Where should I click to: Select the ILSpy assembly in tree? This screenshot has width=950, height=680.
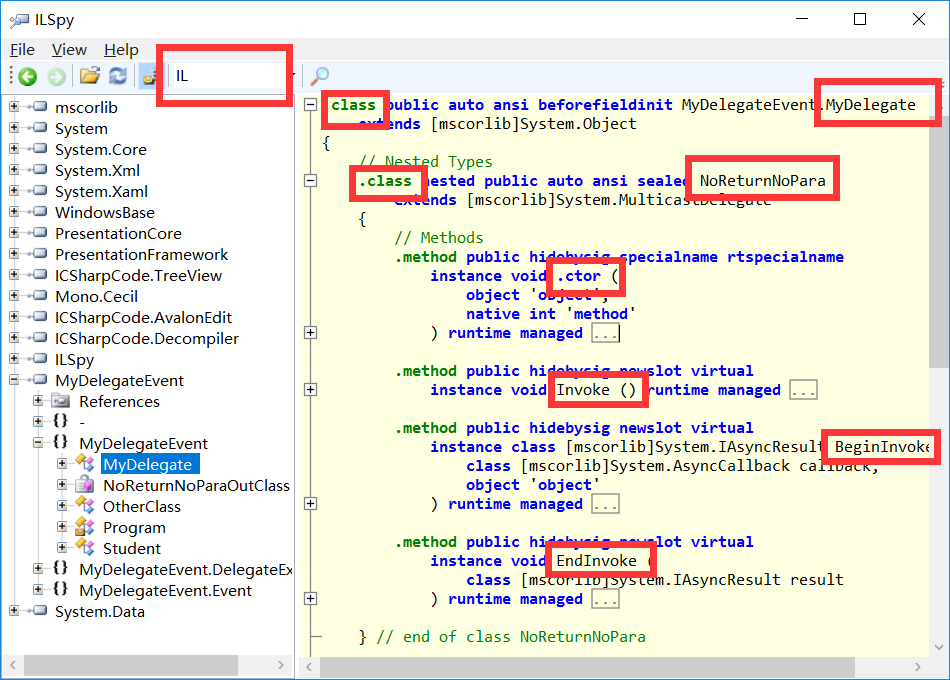(74, 359)
